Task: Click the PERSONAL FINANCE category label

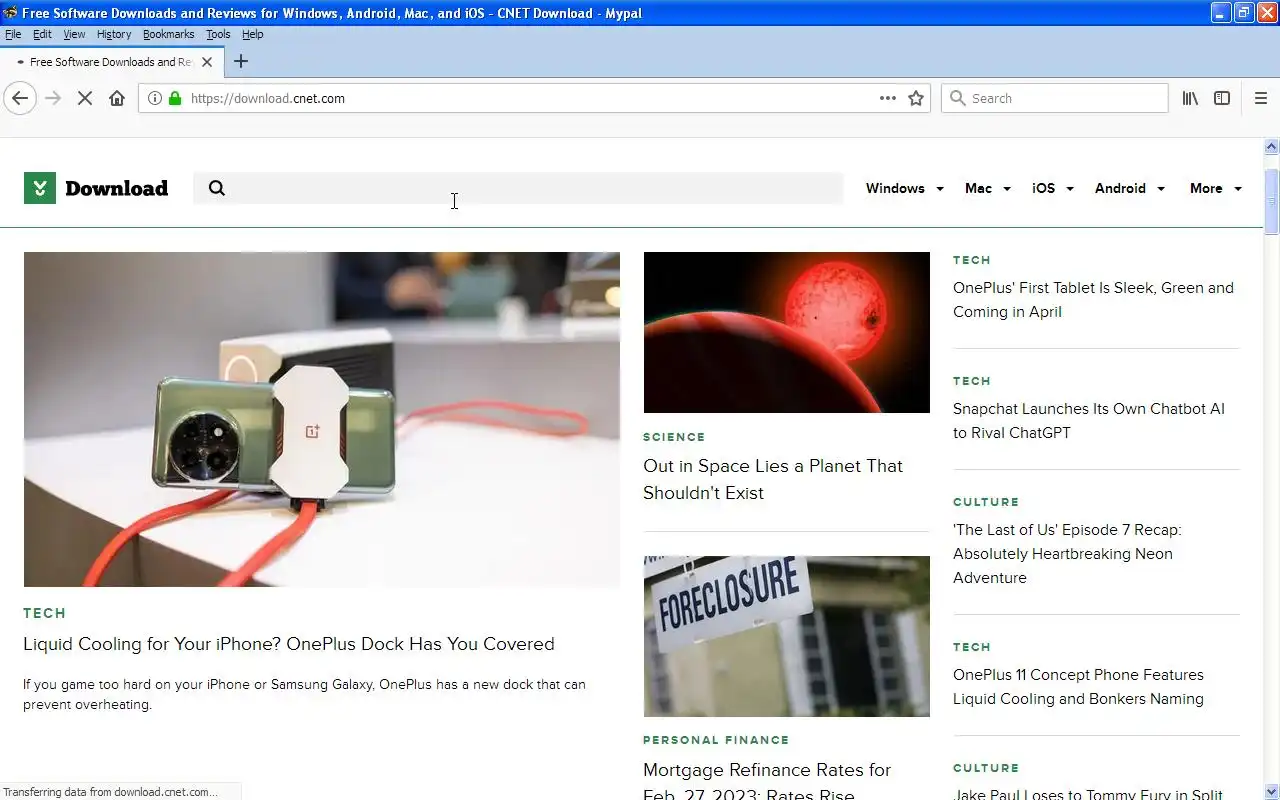Action: click(x=716, y=740)
